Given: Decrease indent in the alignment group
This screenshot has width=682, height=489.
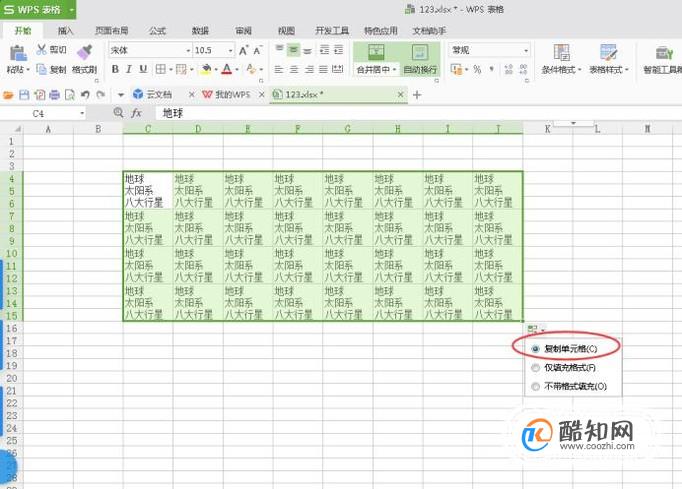Looking at the screenshot, I should point(324,50).
